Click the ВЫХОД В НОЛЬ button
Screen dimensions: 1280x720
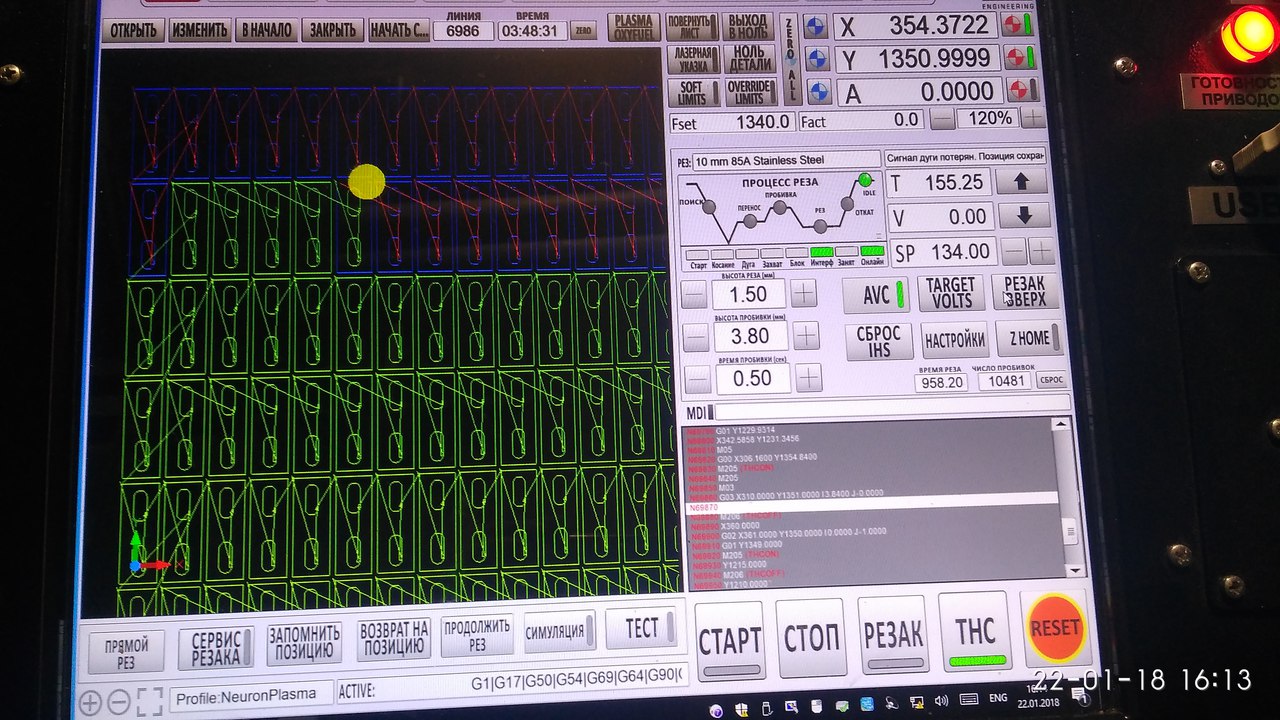[x=747, y=27]
